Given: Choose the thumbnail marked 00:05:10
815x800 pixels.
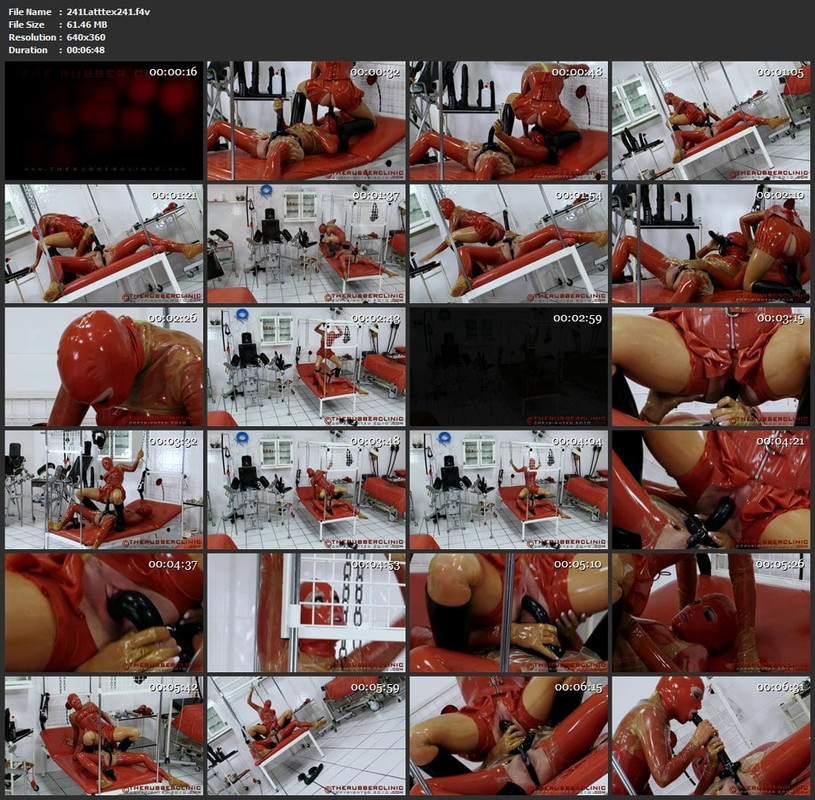Looking at the screenshot, I should coord(509,613).
